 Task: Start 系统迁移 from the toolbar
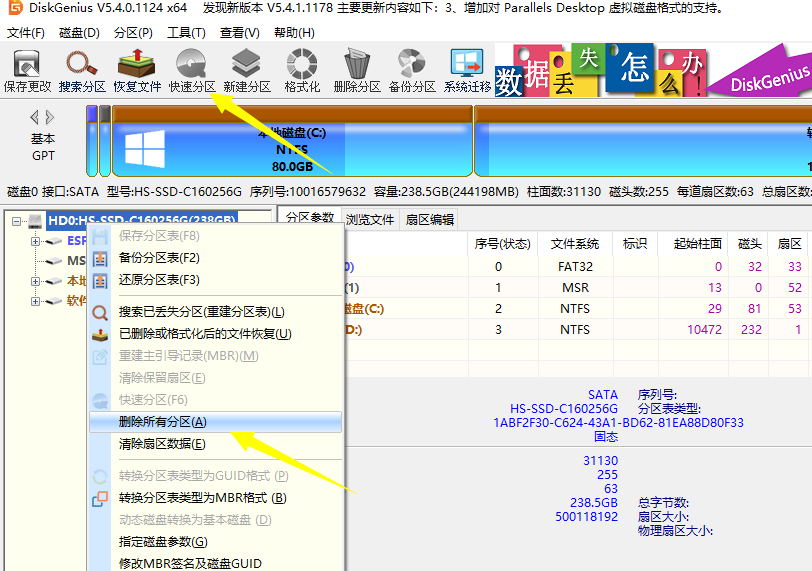[467, 70]
